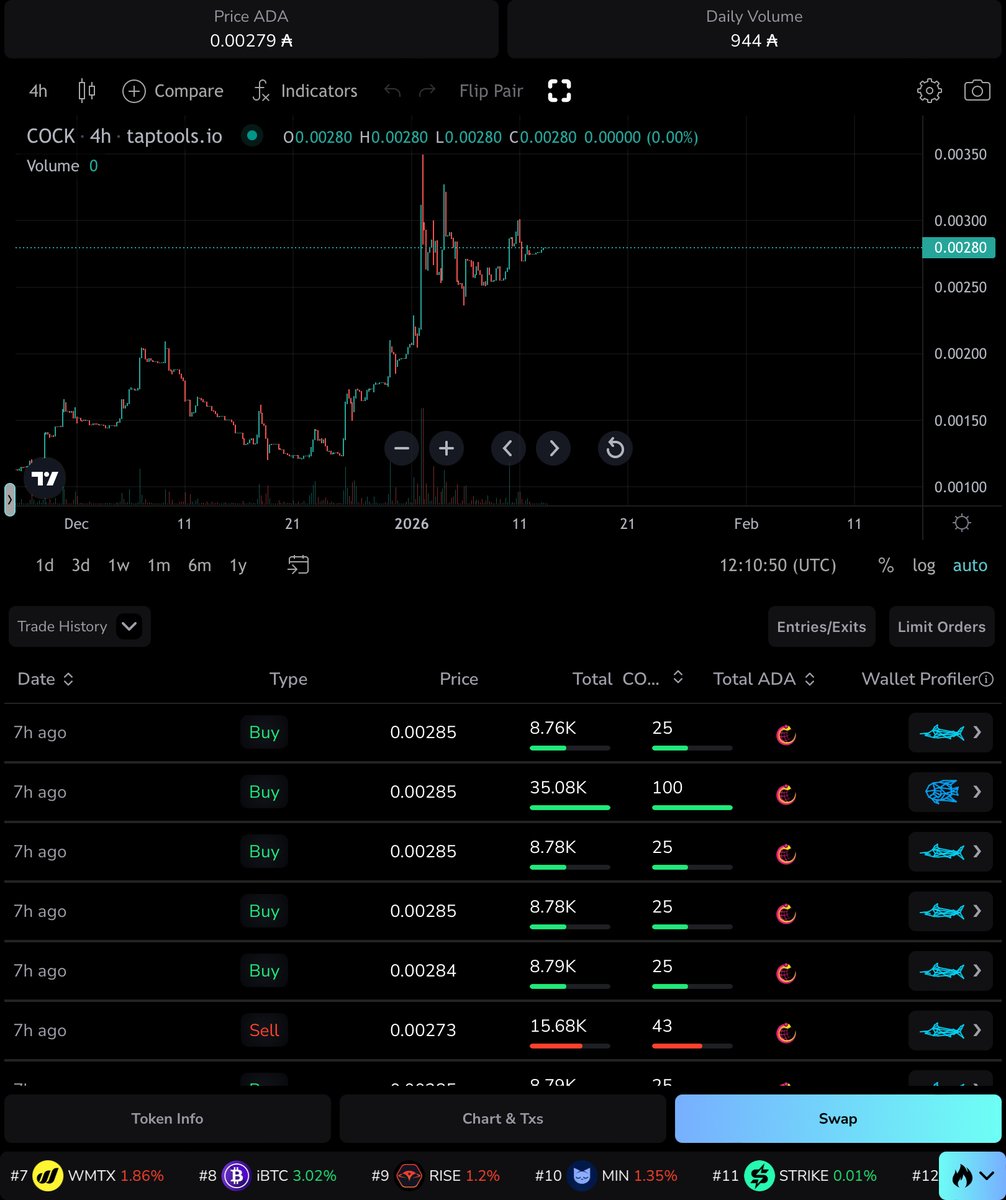Click Buy badge in 35.08K row
This screenshot has height=1200, width=1006.
tap(264, 792)
